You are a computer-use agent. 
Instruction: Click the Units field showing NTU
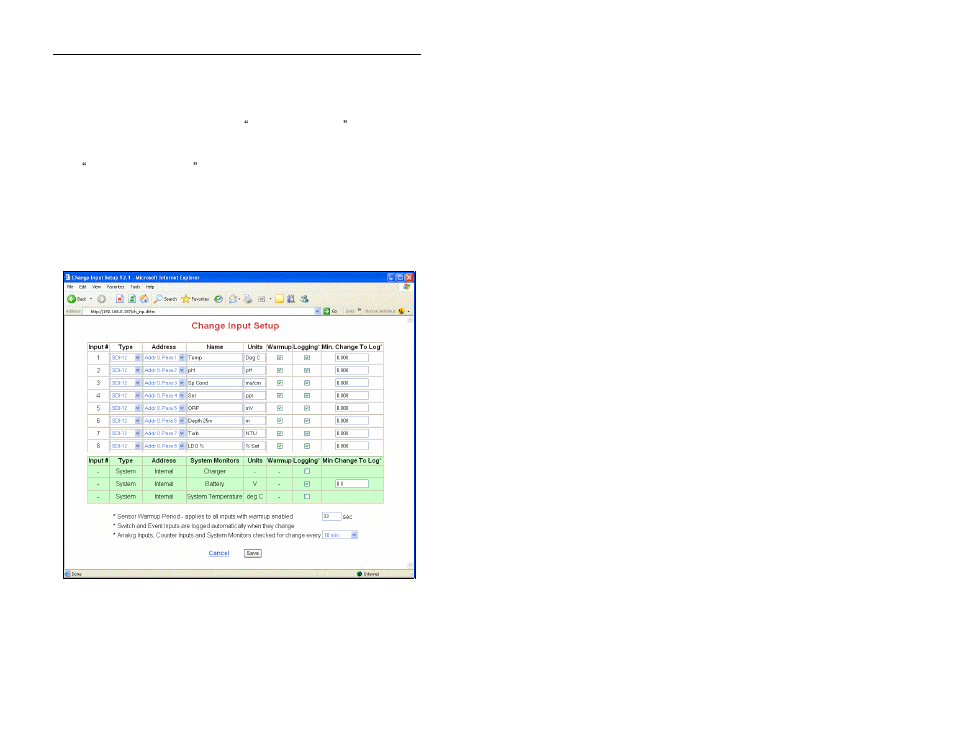point(255,434)
